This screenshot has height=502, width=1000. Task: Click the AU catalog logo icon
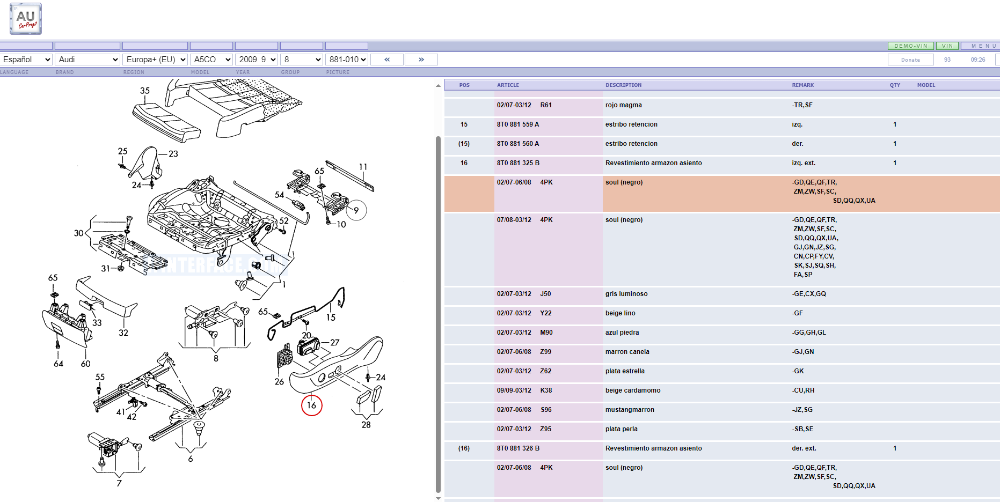point(26,18)
